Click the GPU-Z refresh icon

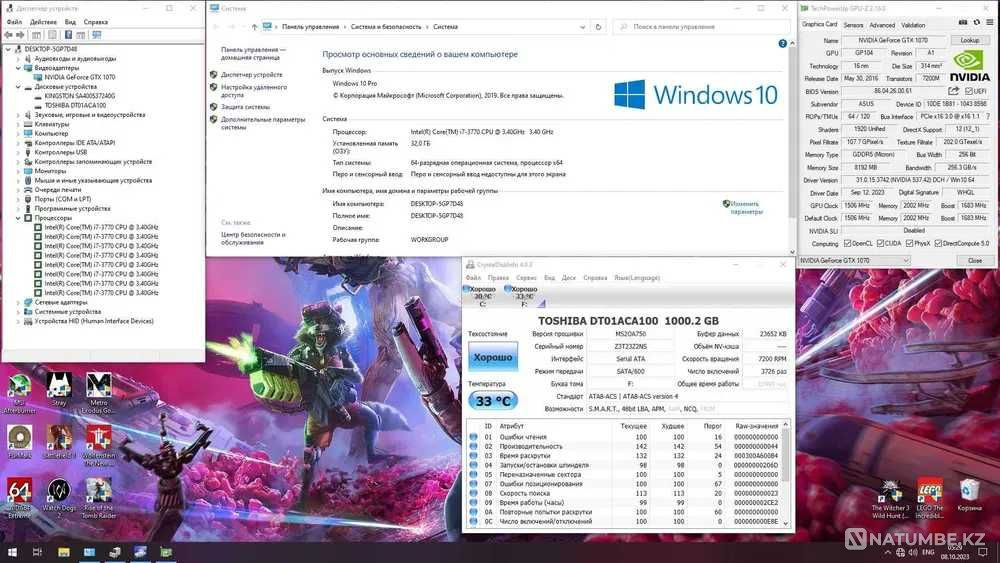pyautogui.click(x=976, y=23)
